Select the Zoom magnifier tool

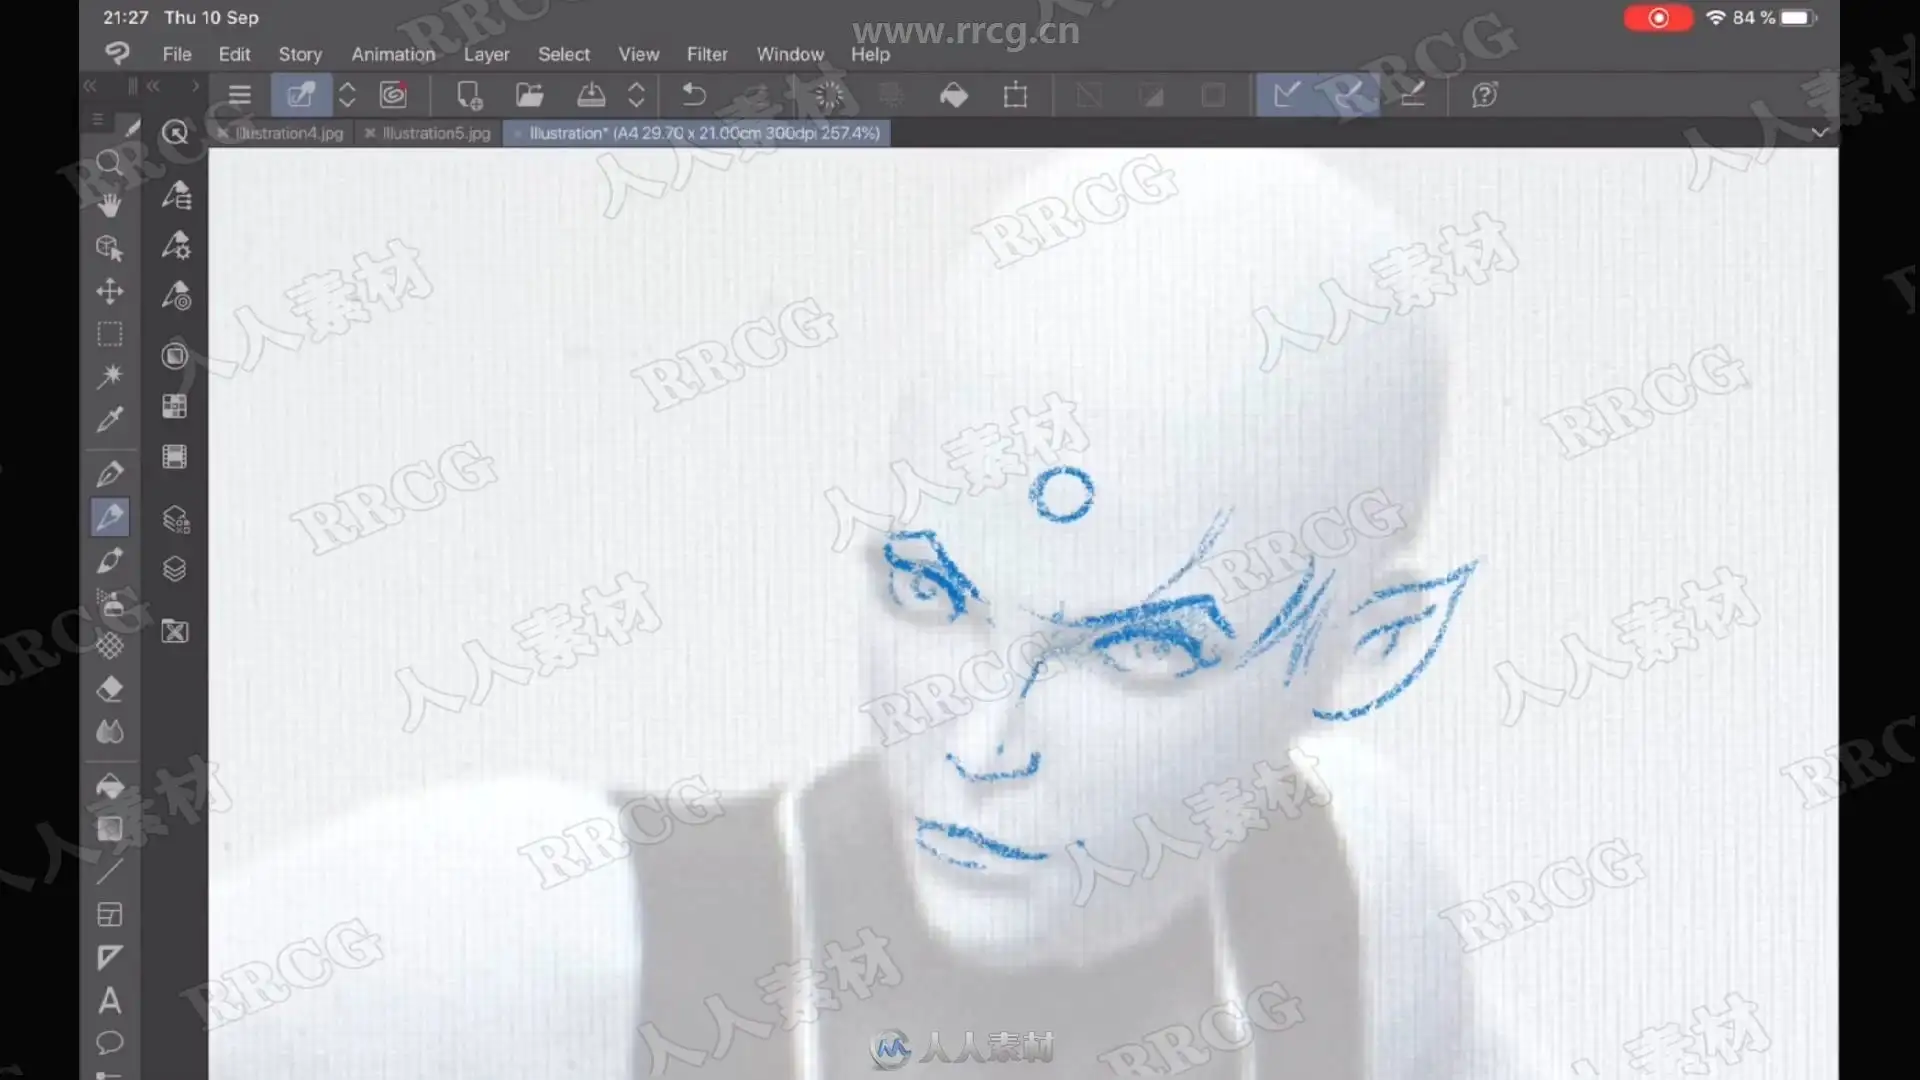(x=109, y=163)
